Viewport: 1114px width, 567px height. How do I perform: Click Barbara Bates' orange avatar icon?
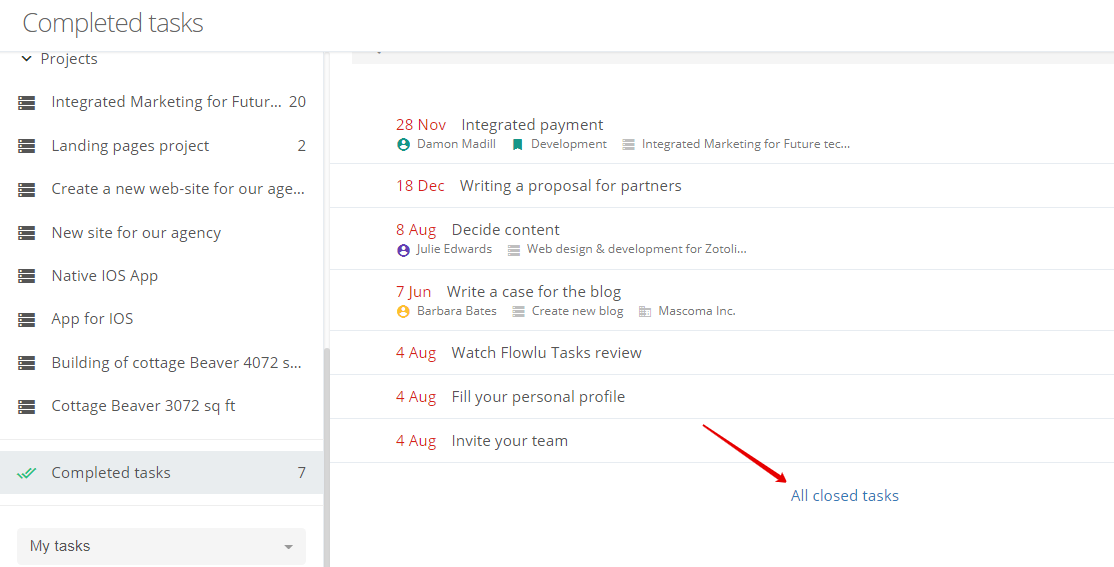[x=404, y=311]
